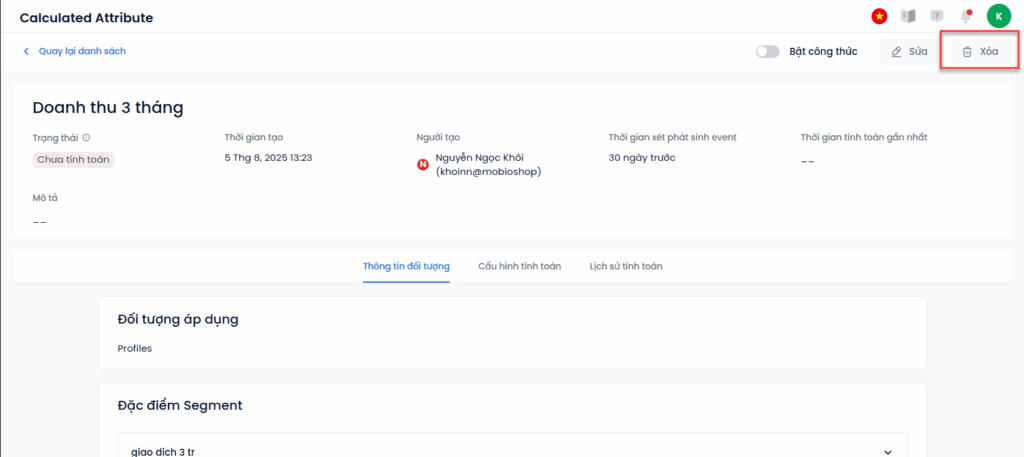The width and height of the screenshot is (1024, 457).
Task: Click the Chưa tính toán status badge
Action: (73, 159)
